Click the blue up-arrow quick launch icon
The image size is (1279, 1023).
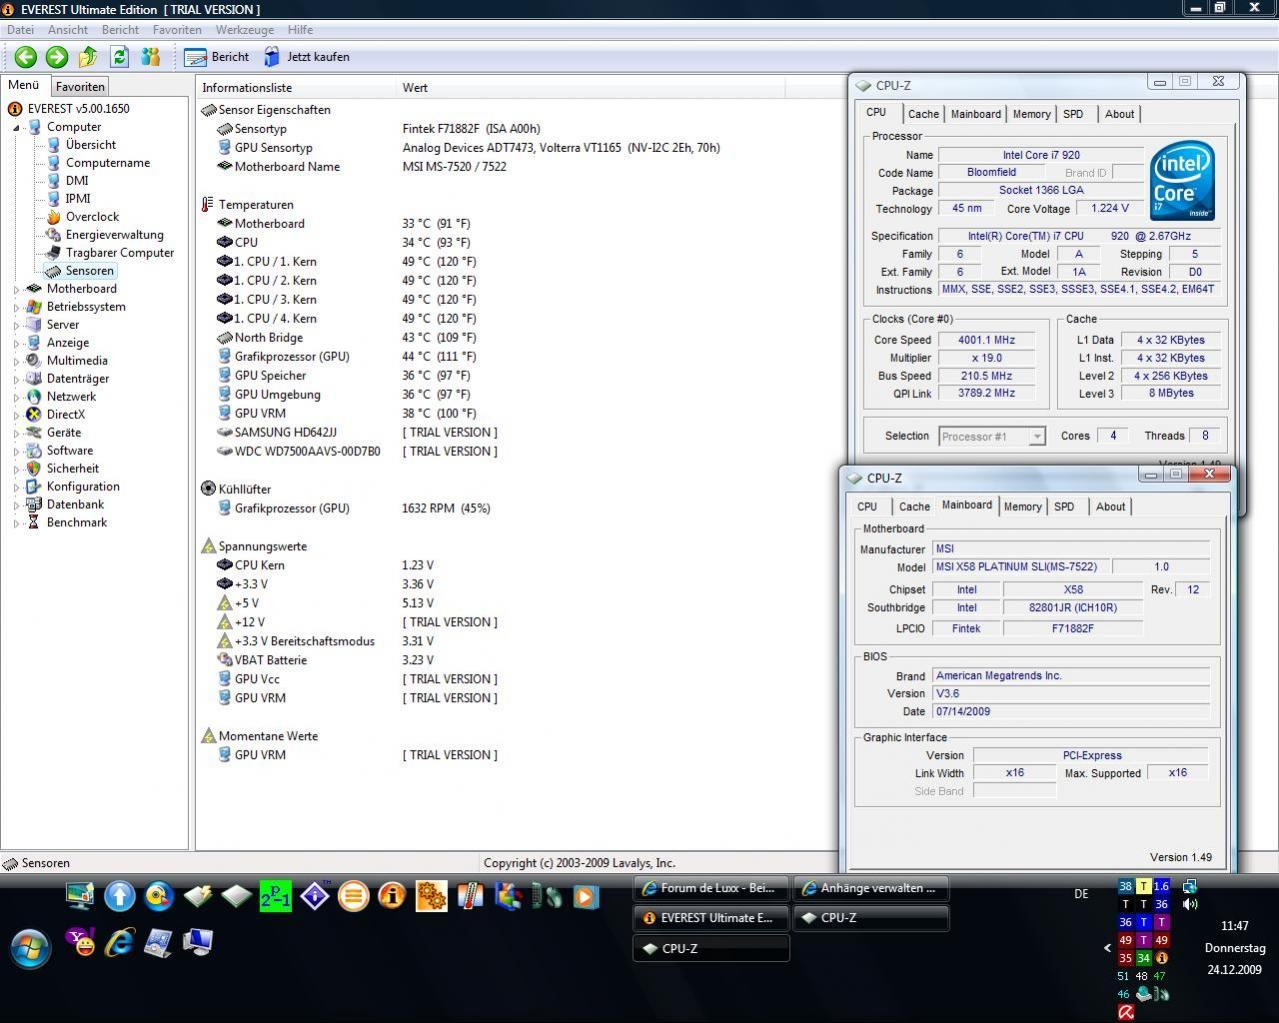click(119, 896)
